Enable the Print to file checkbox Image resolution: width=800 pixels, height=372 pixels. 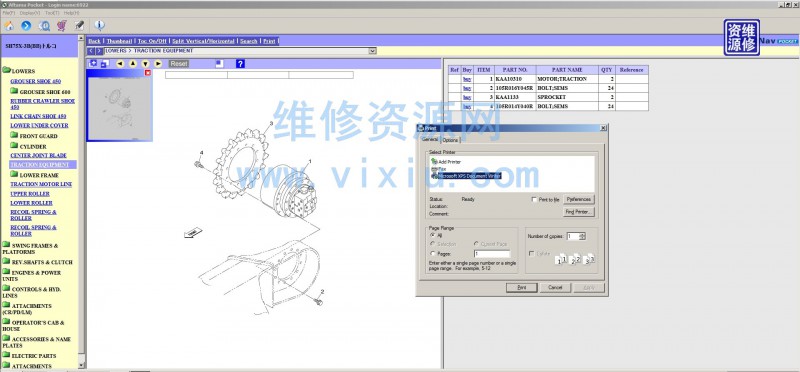click(534, 200)
